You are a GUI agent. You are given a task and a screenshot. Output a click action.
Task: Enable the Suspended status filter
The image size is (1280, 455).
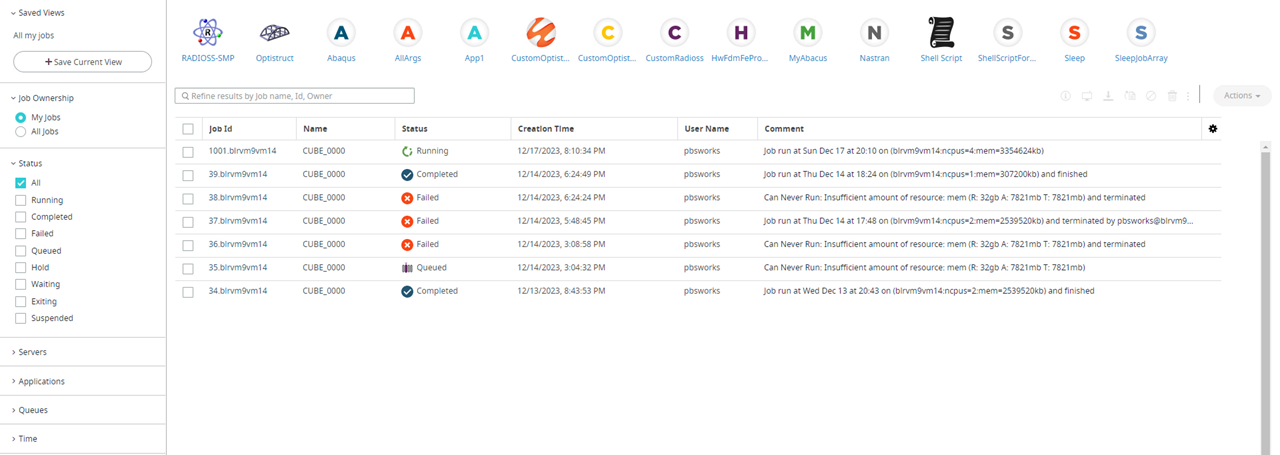tap(21, 318)
